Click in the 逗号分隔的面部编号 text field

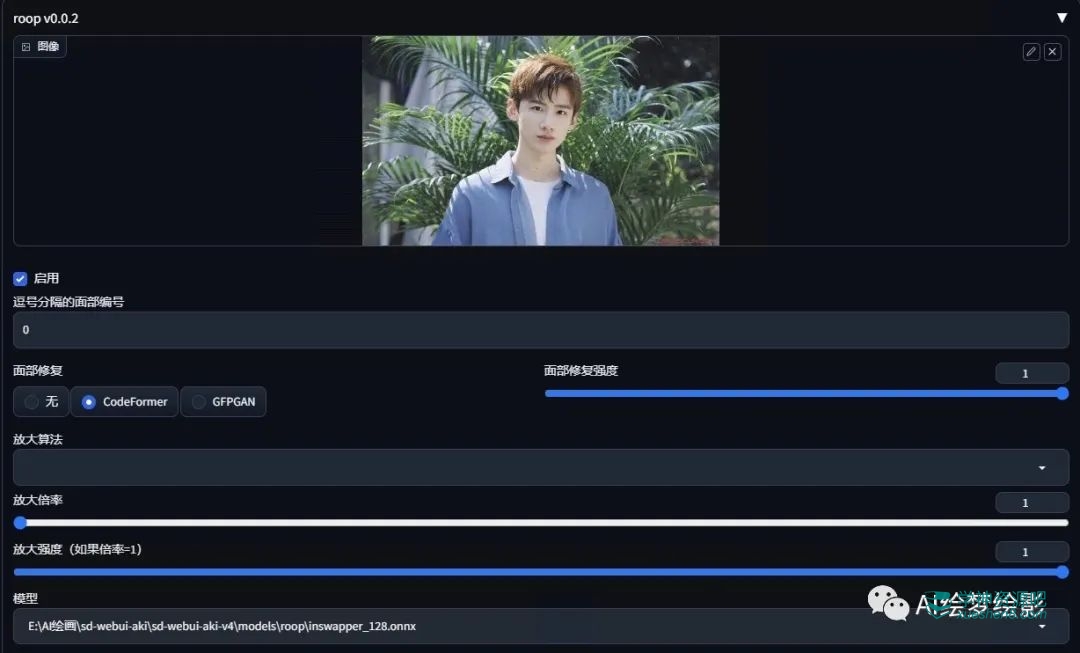tap(540, 330)
